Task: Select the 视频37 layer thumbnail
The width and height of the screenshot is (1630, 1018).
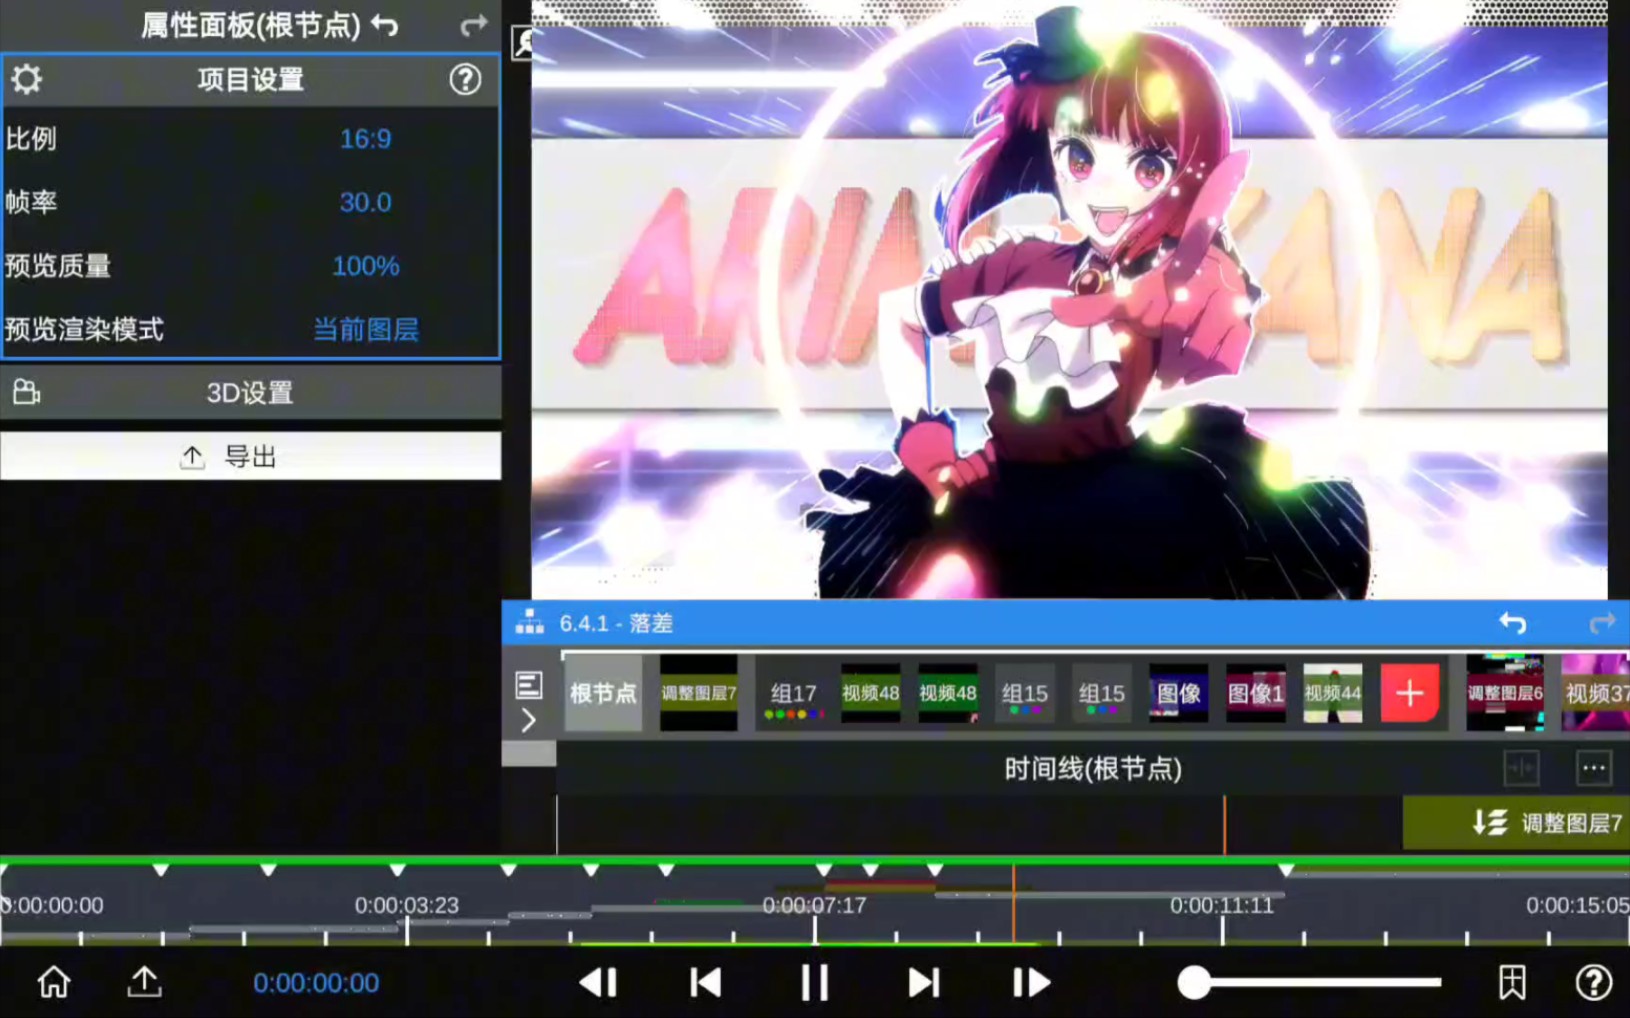Action: [x=1596, y=693]
